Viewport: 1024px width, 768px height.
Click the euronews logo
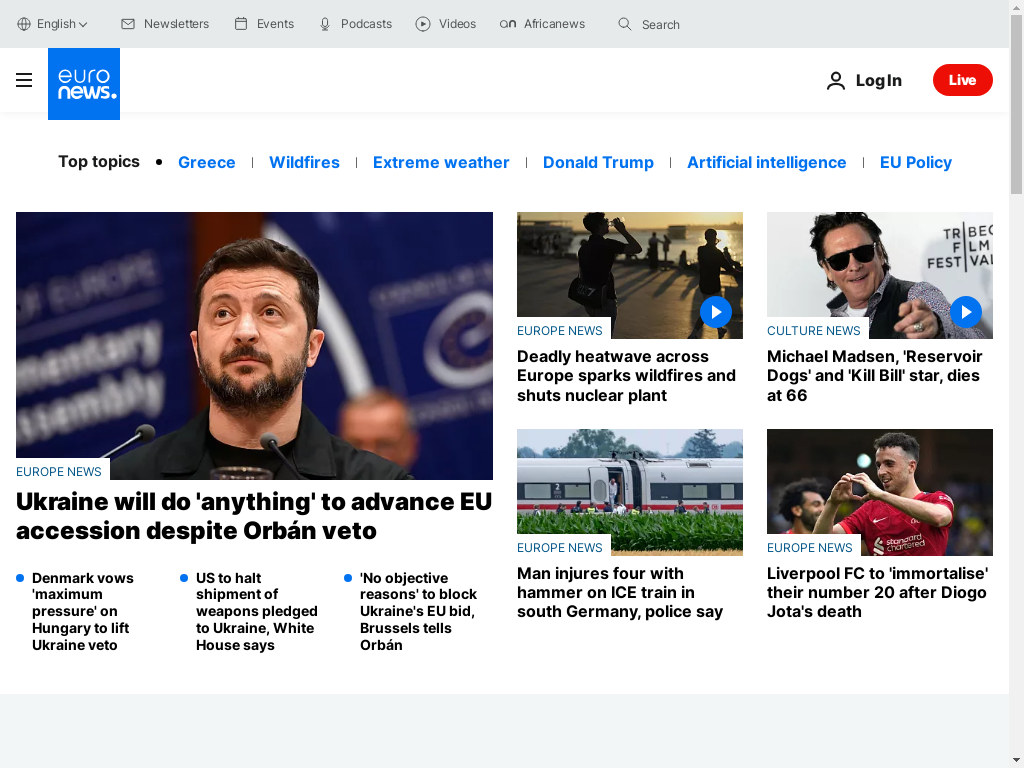(84, 84)
